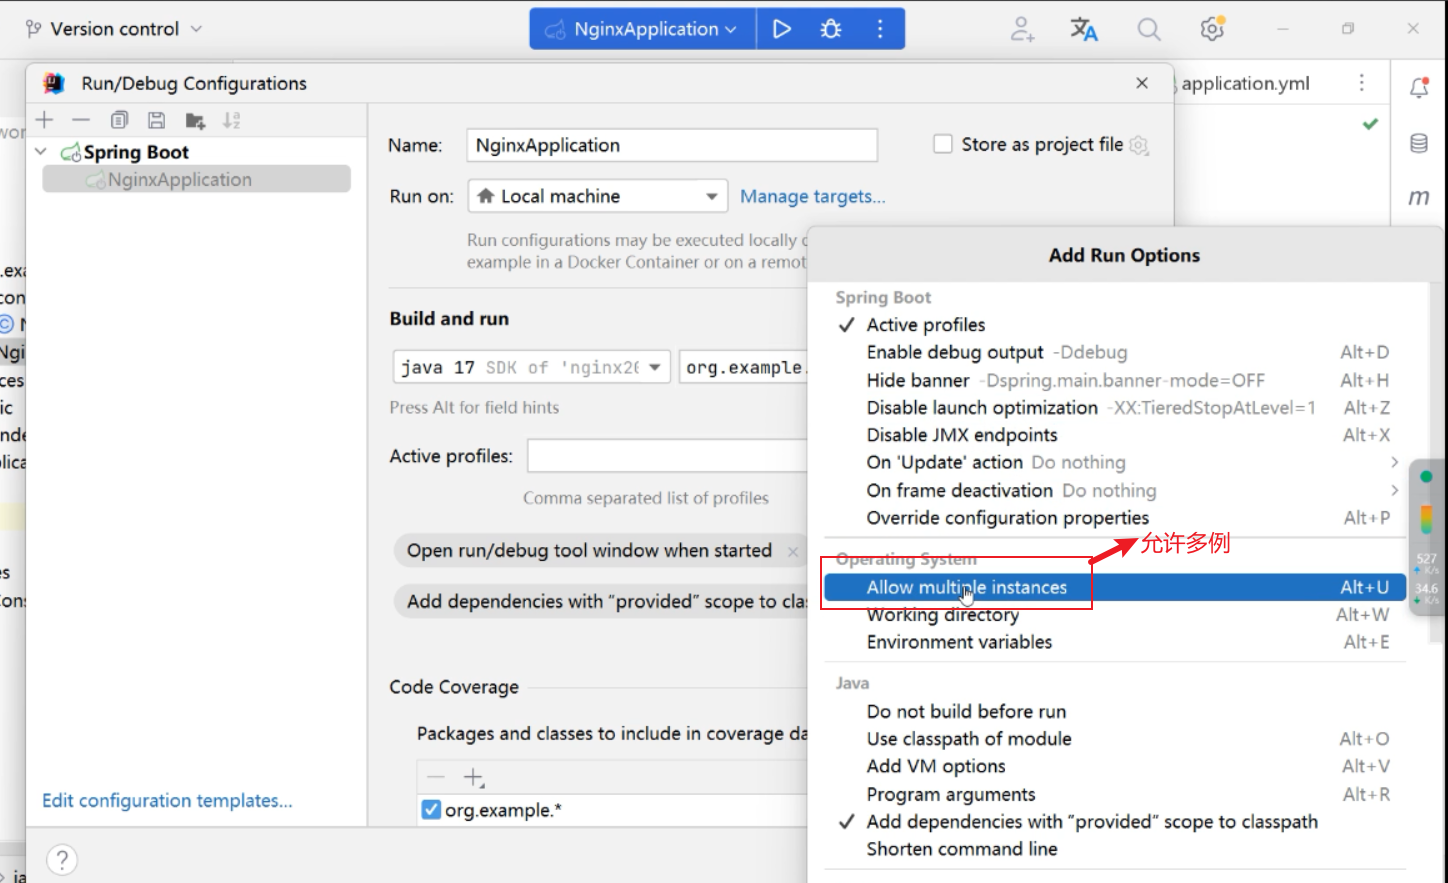This screenshot has height=883, width=1448.
Task: Click the Active profiles input field
Action: point(667,456)
